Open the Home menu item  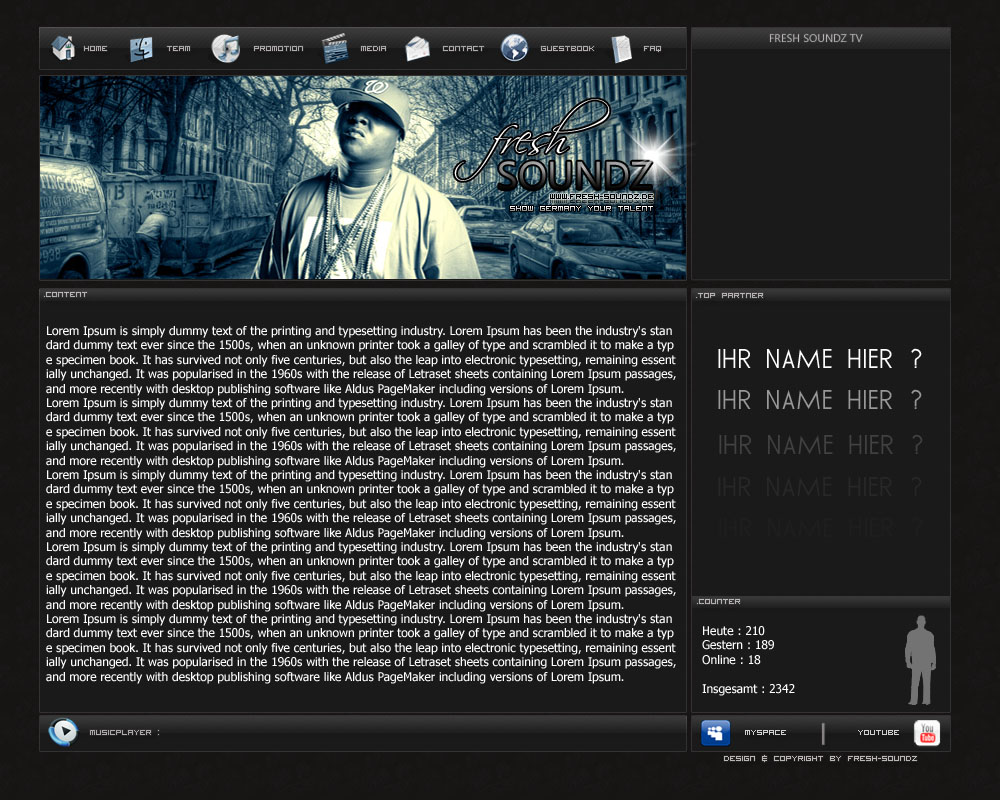click(95, 49)
